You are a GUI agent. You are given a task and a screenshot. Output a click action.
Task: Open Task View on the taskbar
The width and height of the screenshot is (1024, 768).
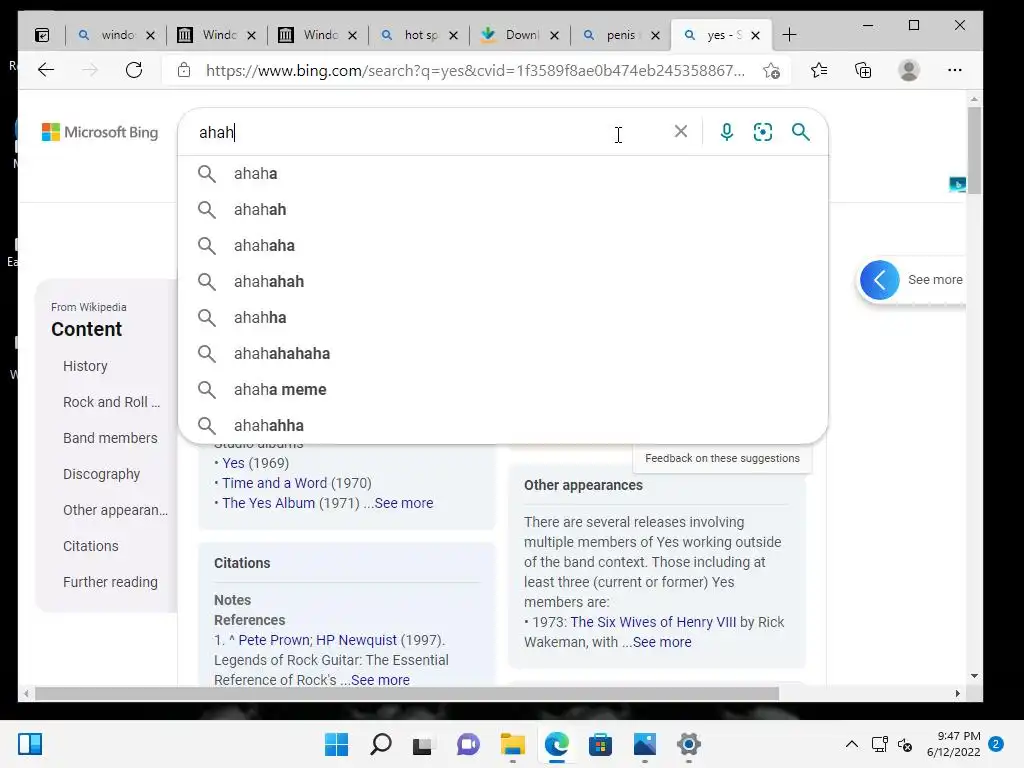(422, 744)
